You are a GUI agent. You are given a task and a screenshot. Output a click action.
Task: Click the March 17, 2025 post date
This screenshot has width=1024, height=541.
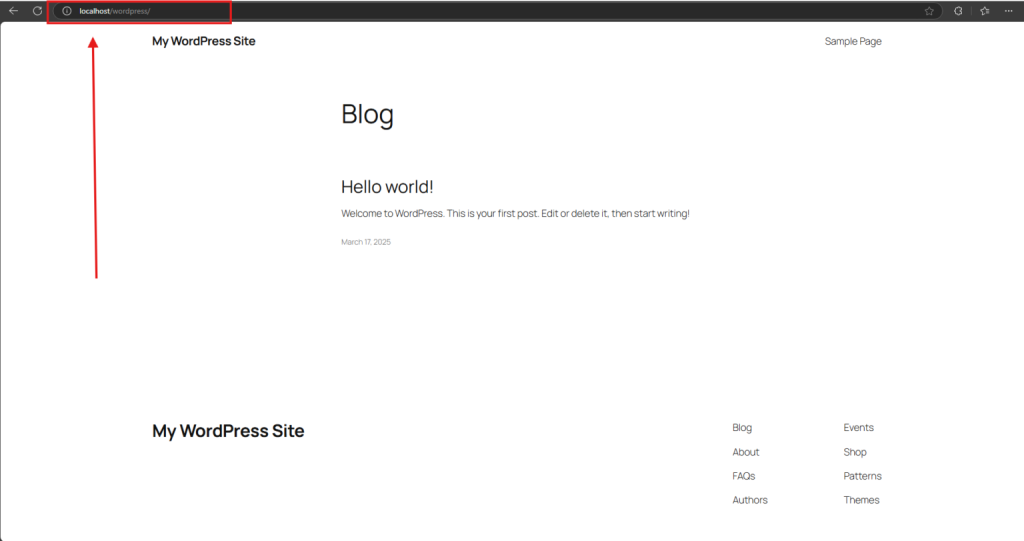365,242
